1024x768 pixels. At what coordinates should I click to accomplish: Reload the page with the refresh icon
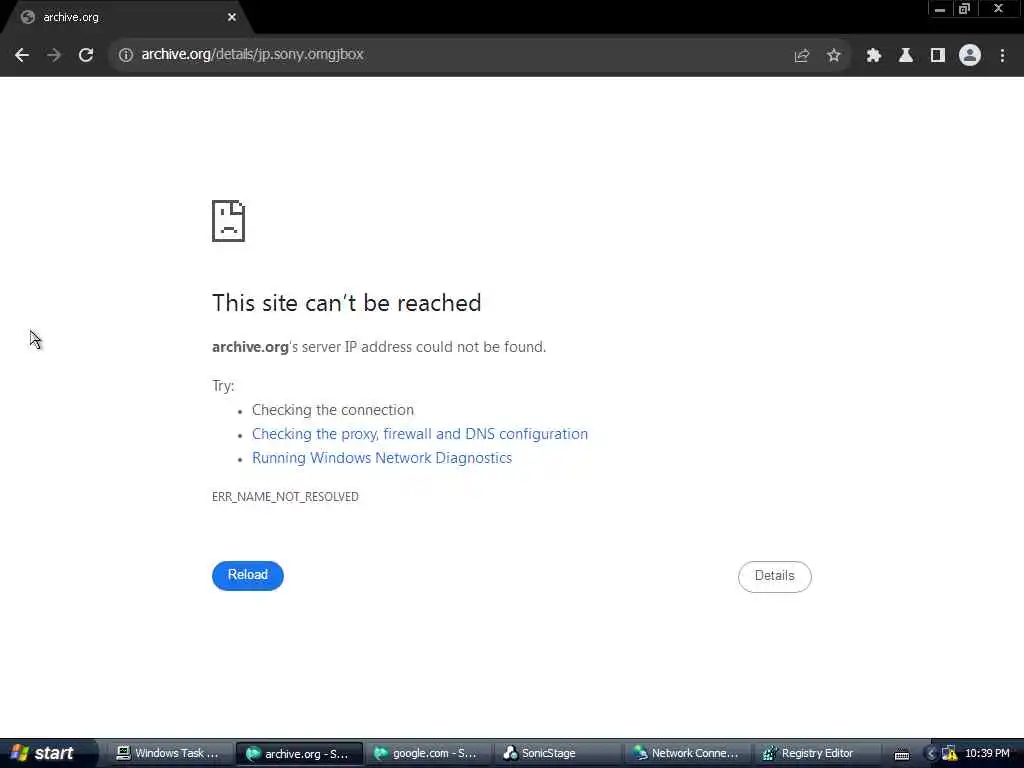86,56
